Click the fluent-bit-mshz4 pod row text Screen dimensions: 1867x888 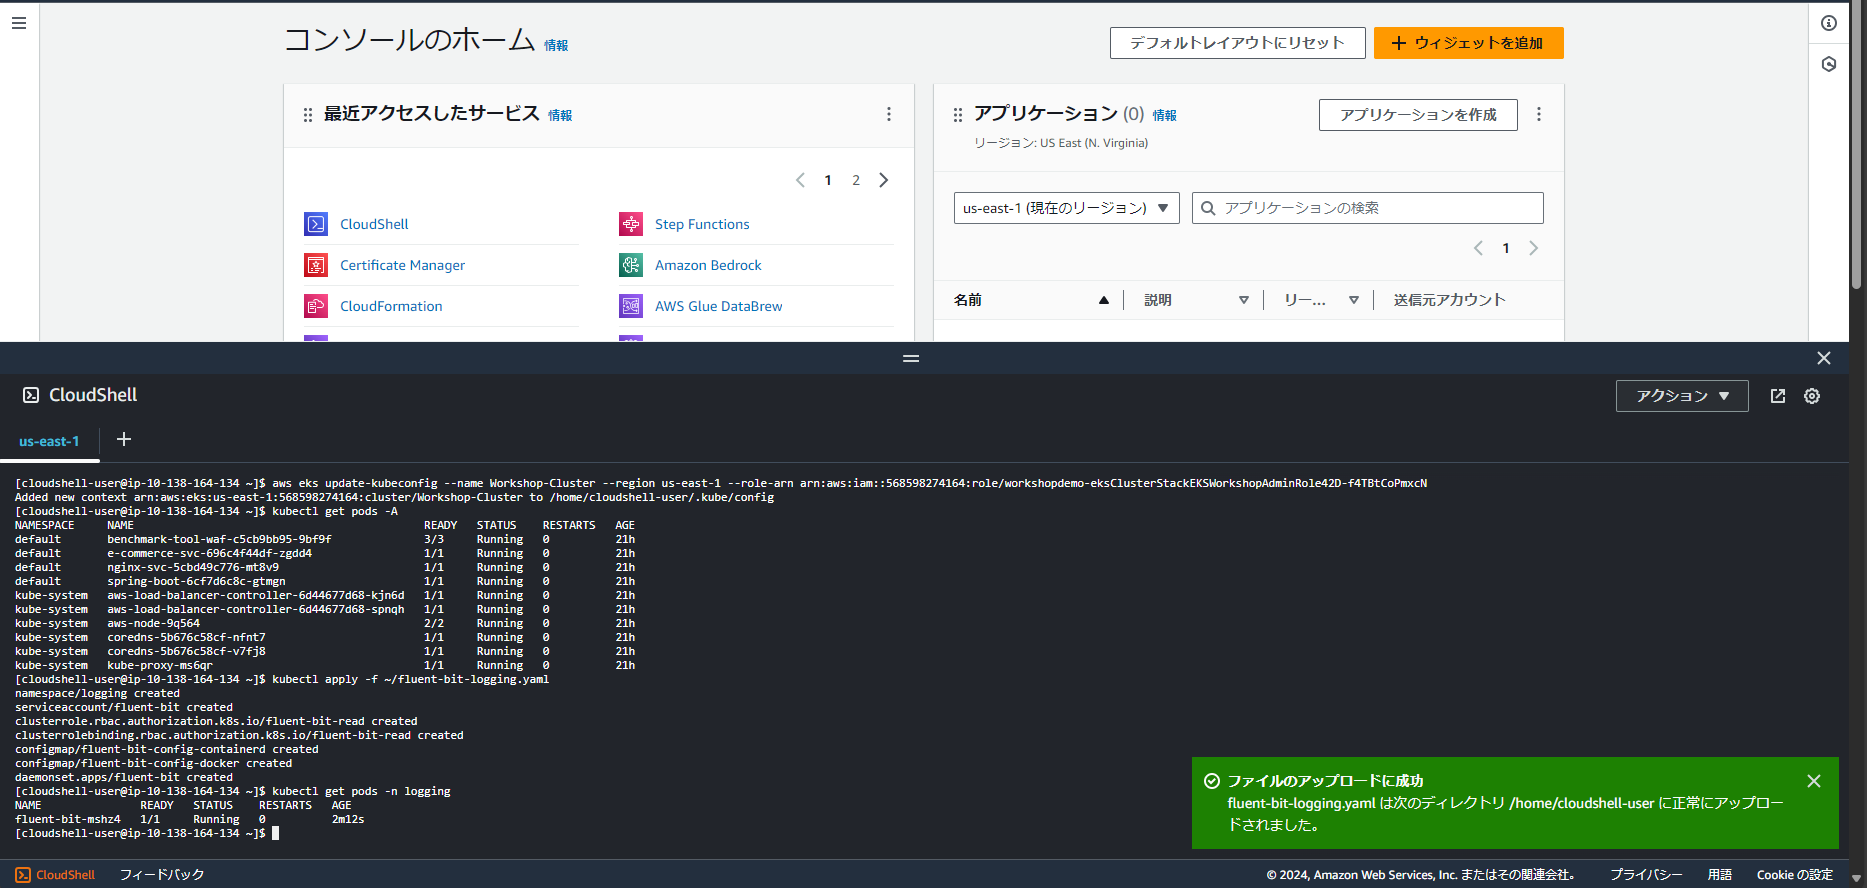(190, 819)
